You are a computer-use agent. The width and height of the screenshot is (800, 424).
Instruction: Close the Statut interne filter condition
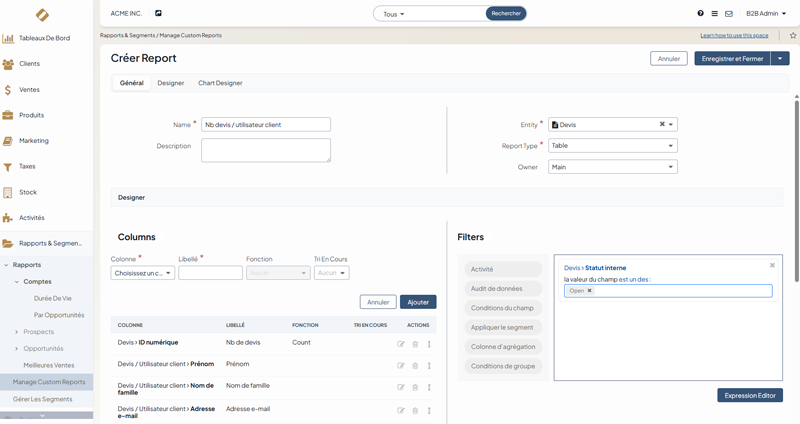772,266
